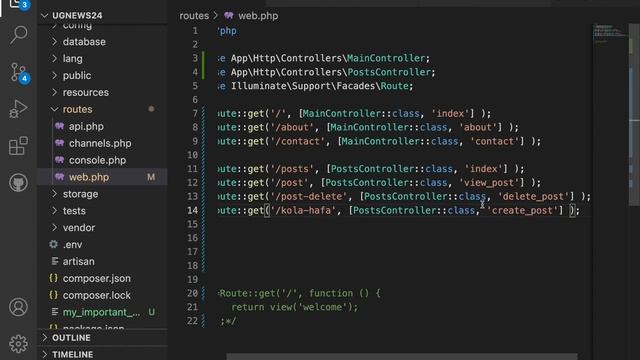The width and height of the screenshot is (640, 360).
Task: Click PostsController in the line 4 import
Action: 389,72
